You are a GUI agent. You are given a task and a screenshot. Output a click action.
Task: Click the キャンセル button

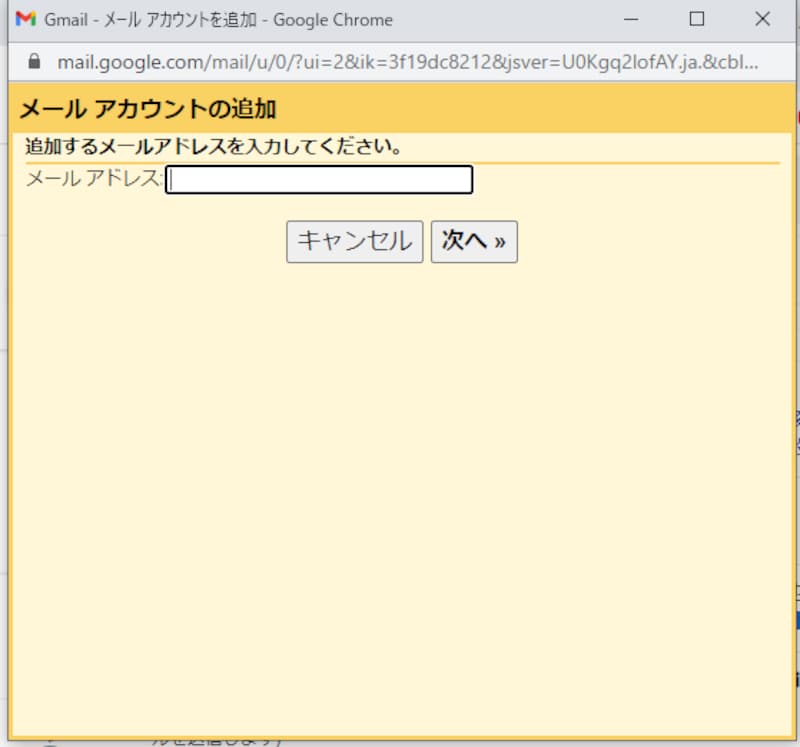pyautogui.click(x=355, y=241)
